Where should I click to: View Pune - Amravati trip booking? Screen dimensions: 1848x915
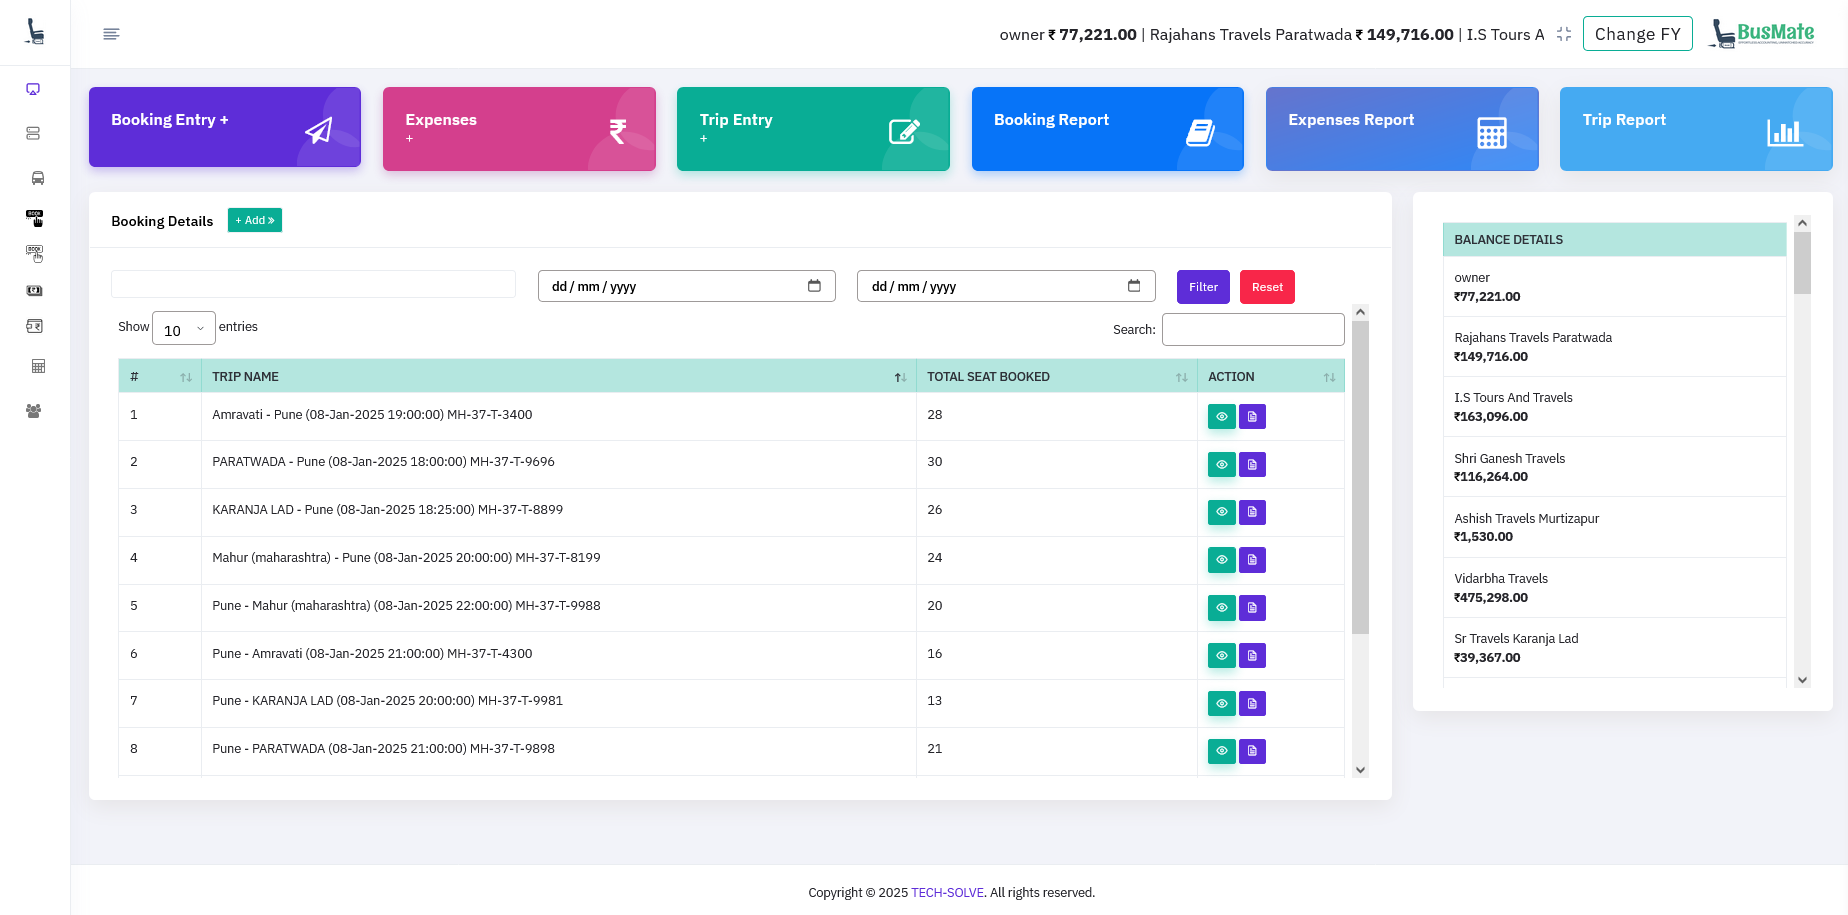[x=1221, y=655]
